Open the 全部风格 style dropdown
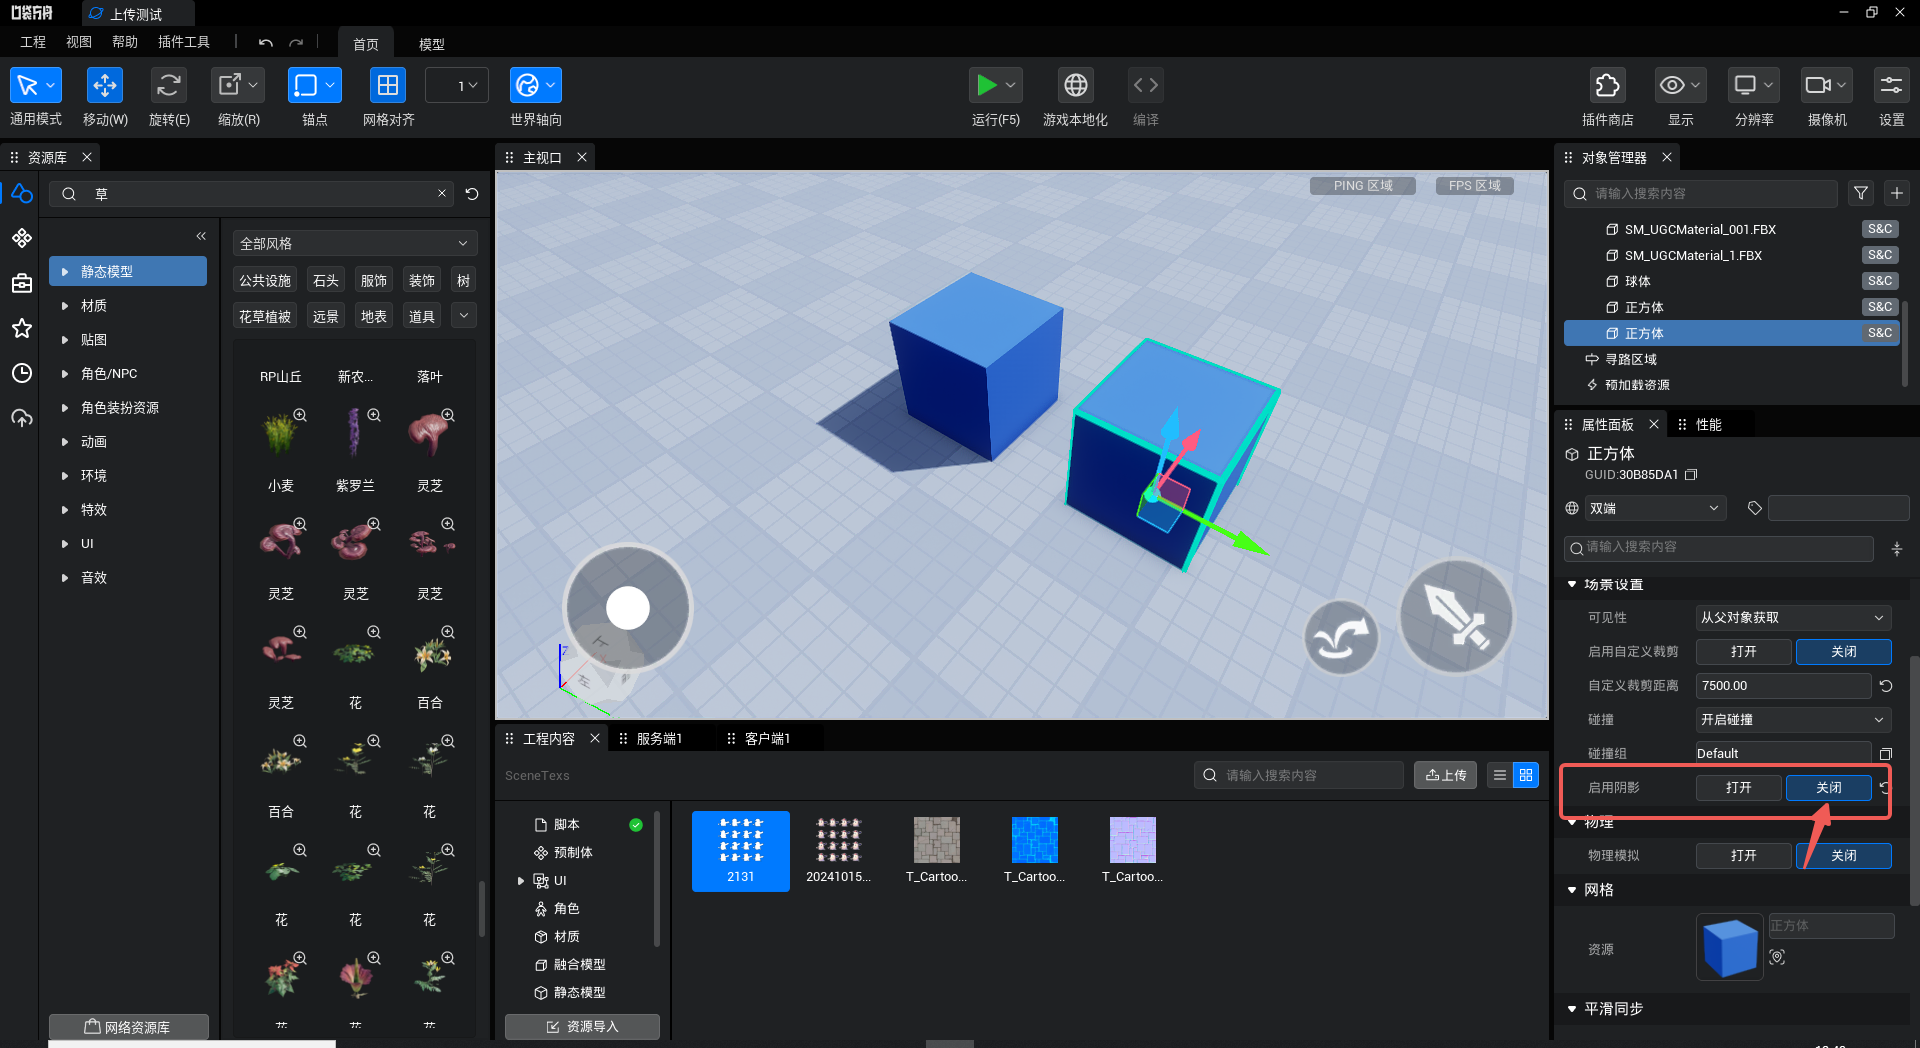The image size is (1920, 1048). pos(355,243)
